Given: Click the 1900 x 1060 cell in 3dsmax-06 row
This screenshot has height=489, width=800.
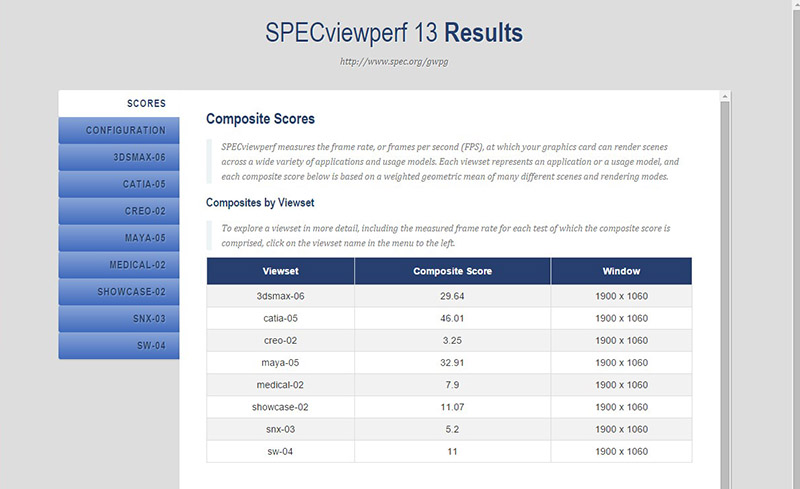Looking at the screenshot, I should coord(621,296).
